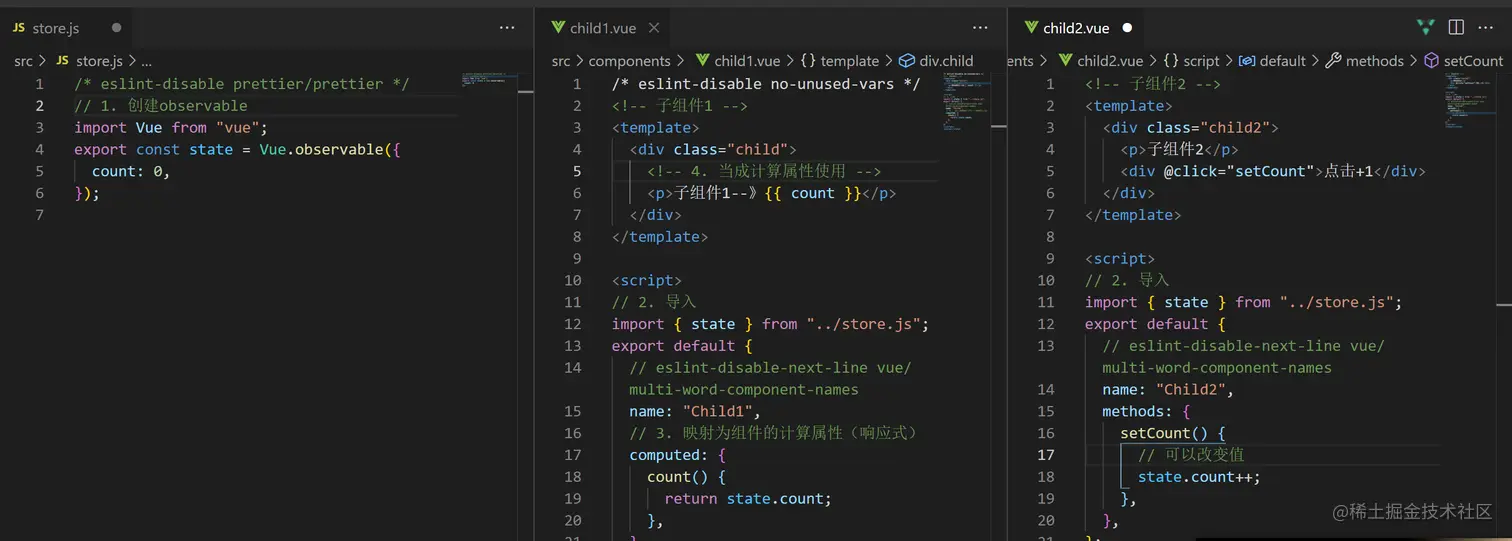Click wrench icon before methods breadcrumb

tap(1333, 61)
